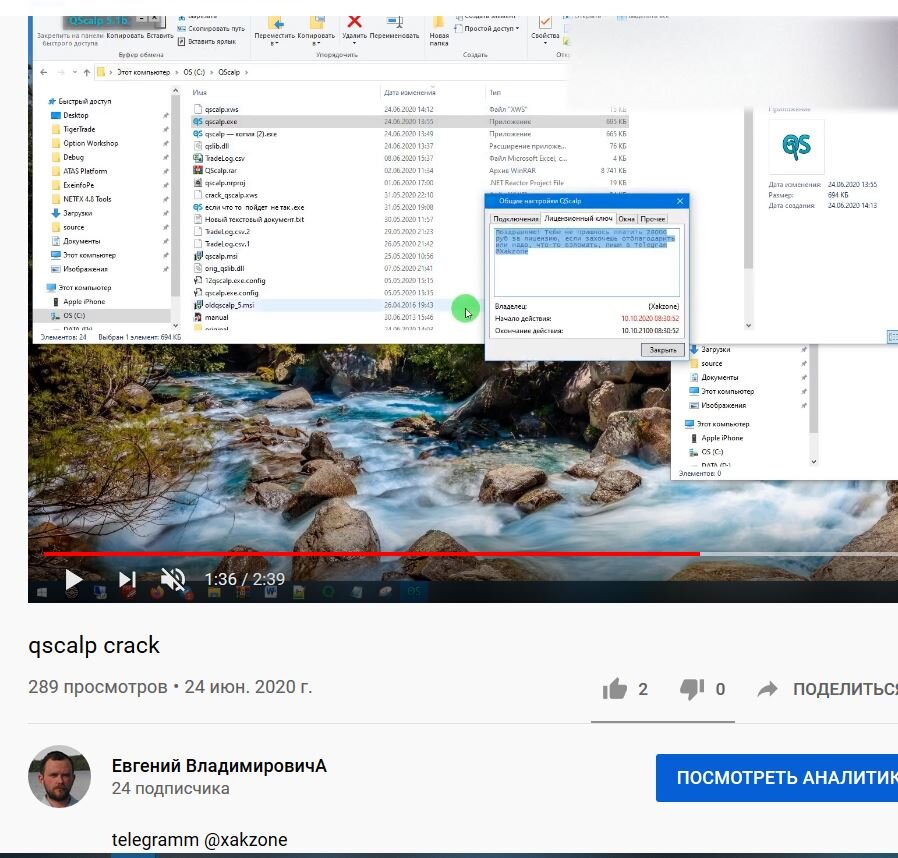The width and height of the screenshot is (898, 858).
Task: Switch to the Прочее tab in QScalp settings
Action: 653,219
